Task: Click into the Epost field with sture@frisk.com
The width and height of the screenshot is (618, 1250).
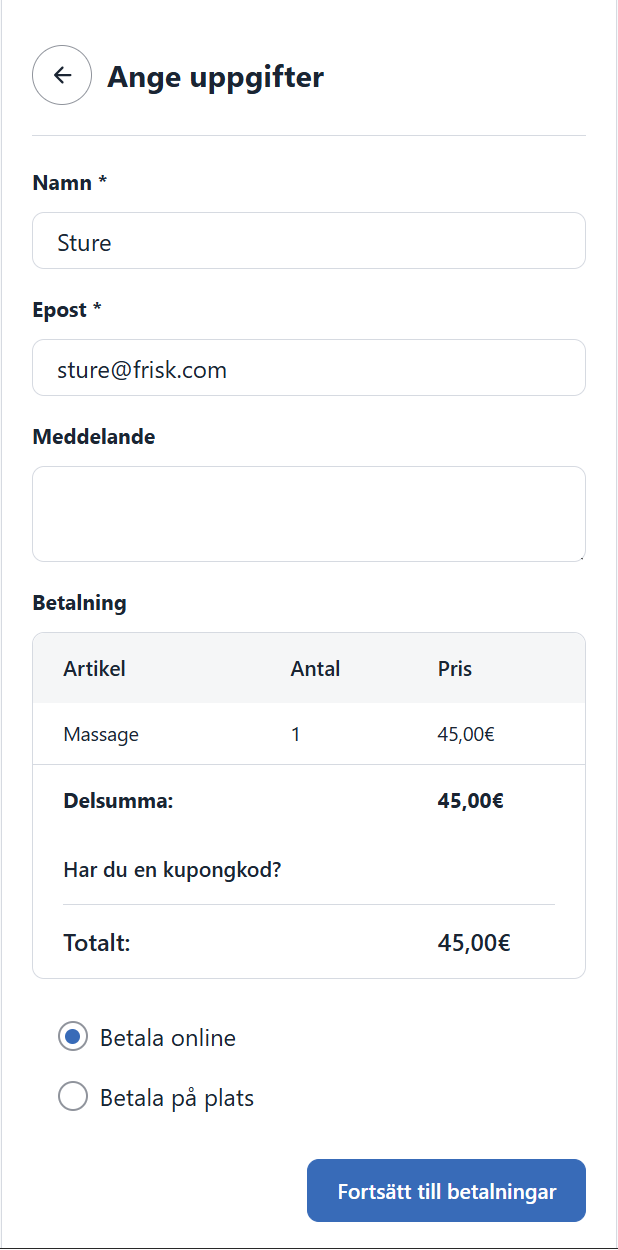Action: 309,368
